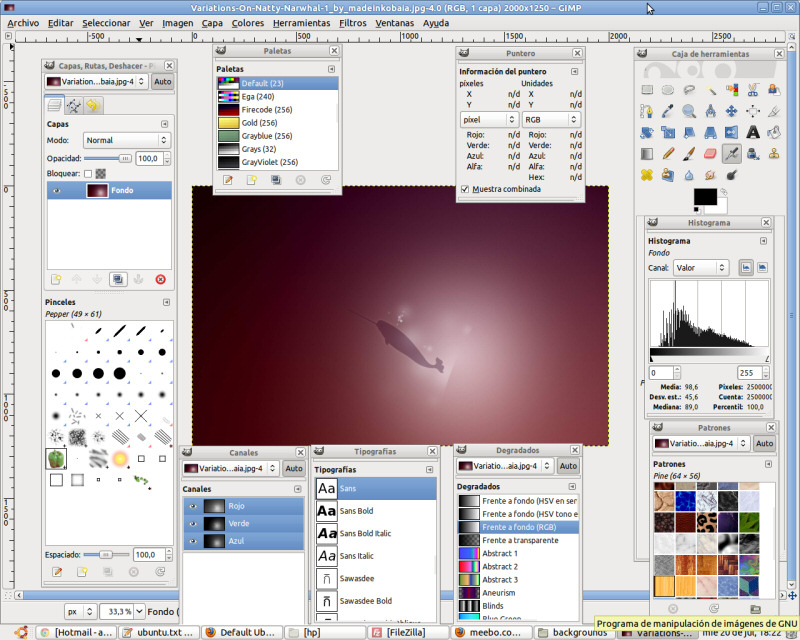
Task: Open image selector dropdown in Patrones panel
Action: pos(701,444)
